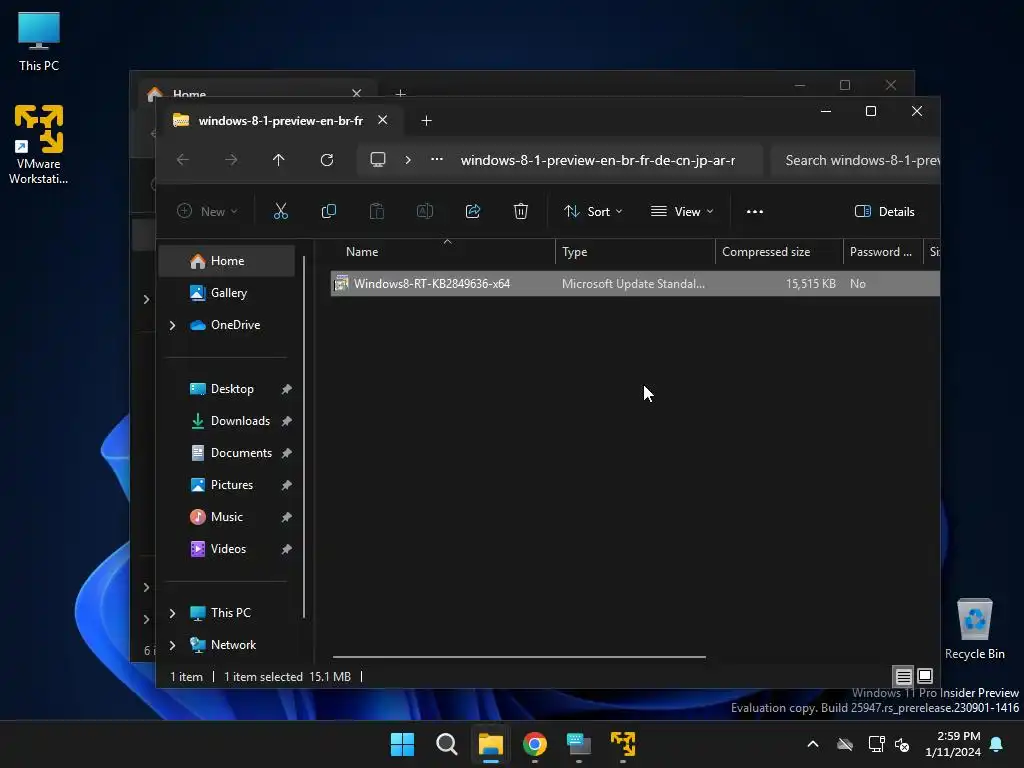Expand the This PC tree node
1024x768 pixels.
click(x=172, y=613)
